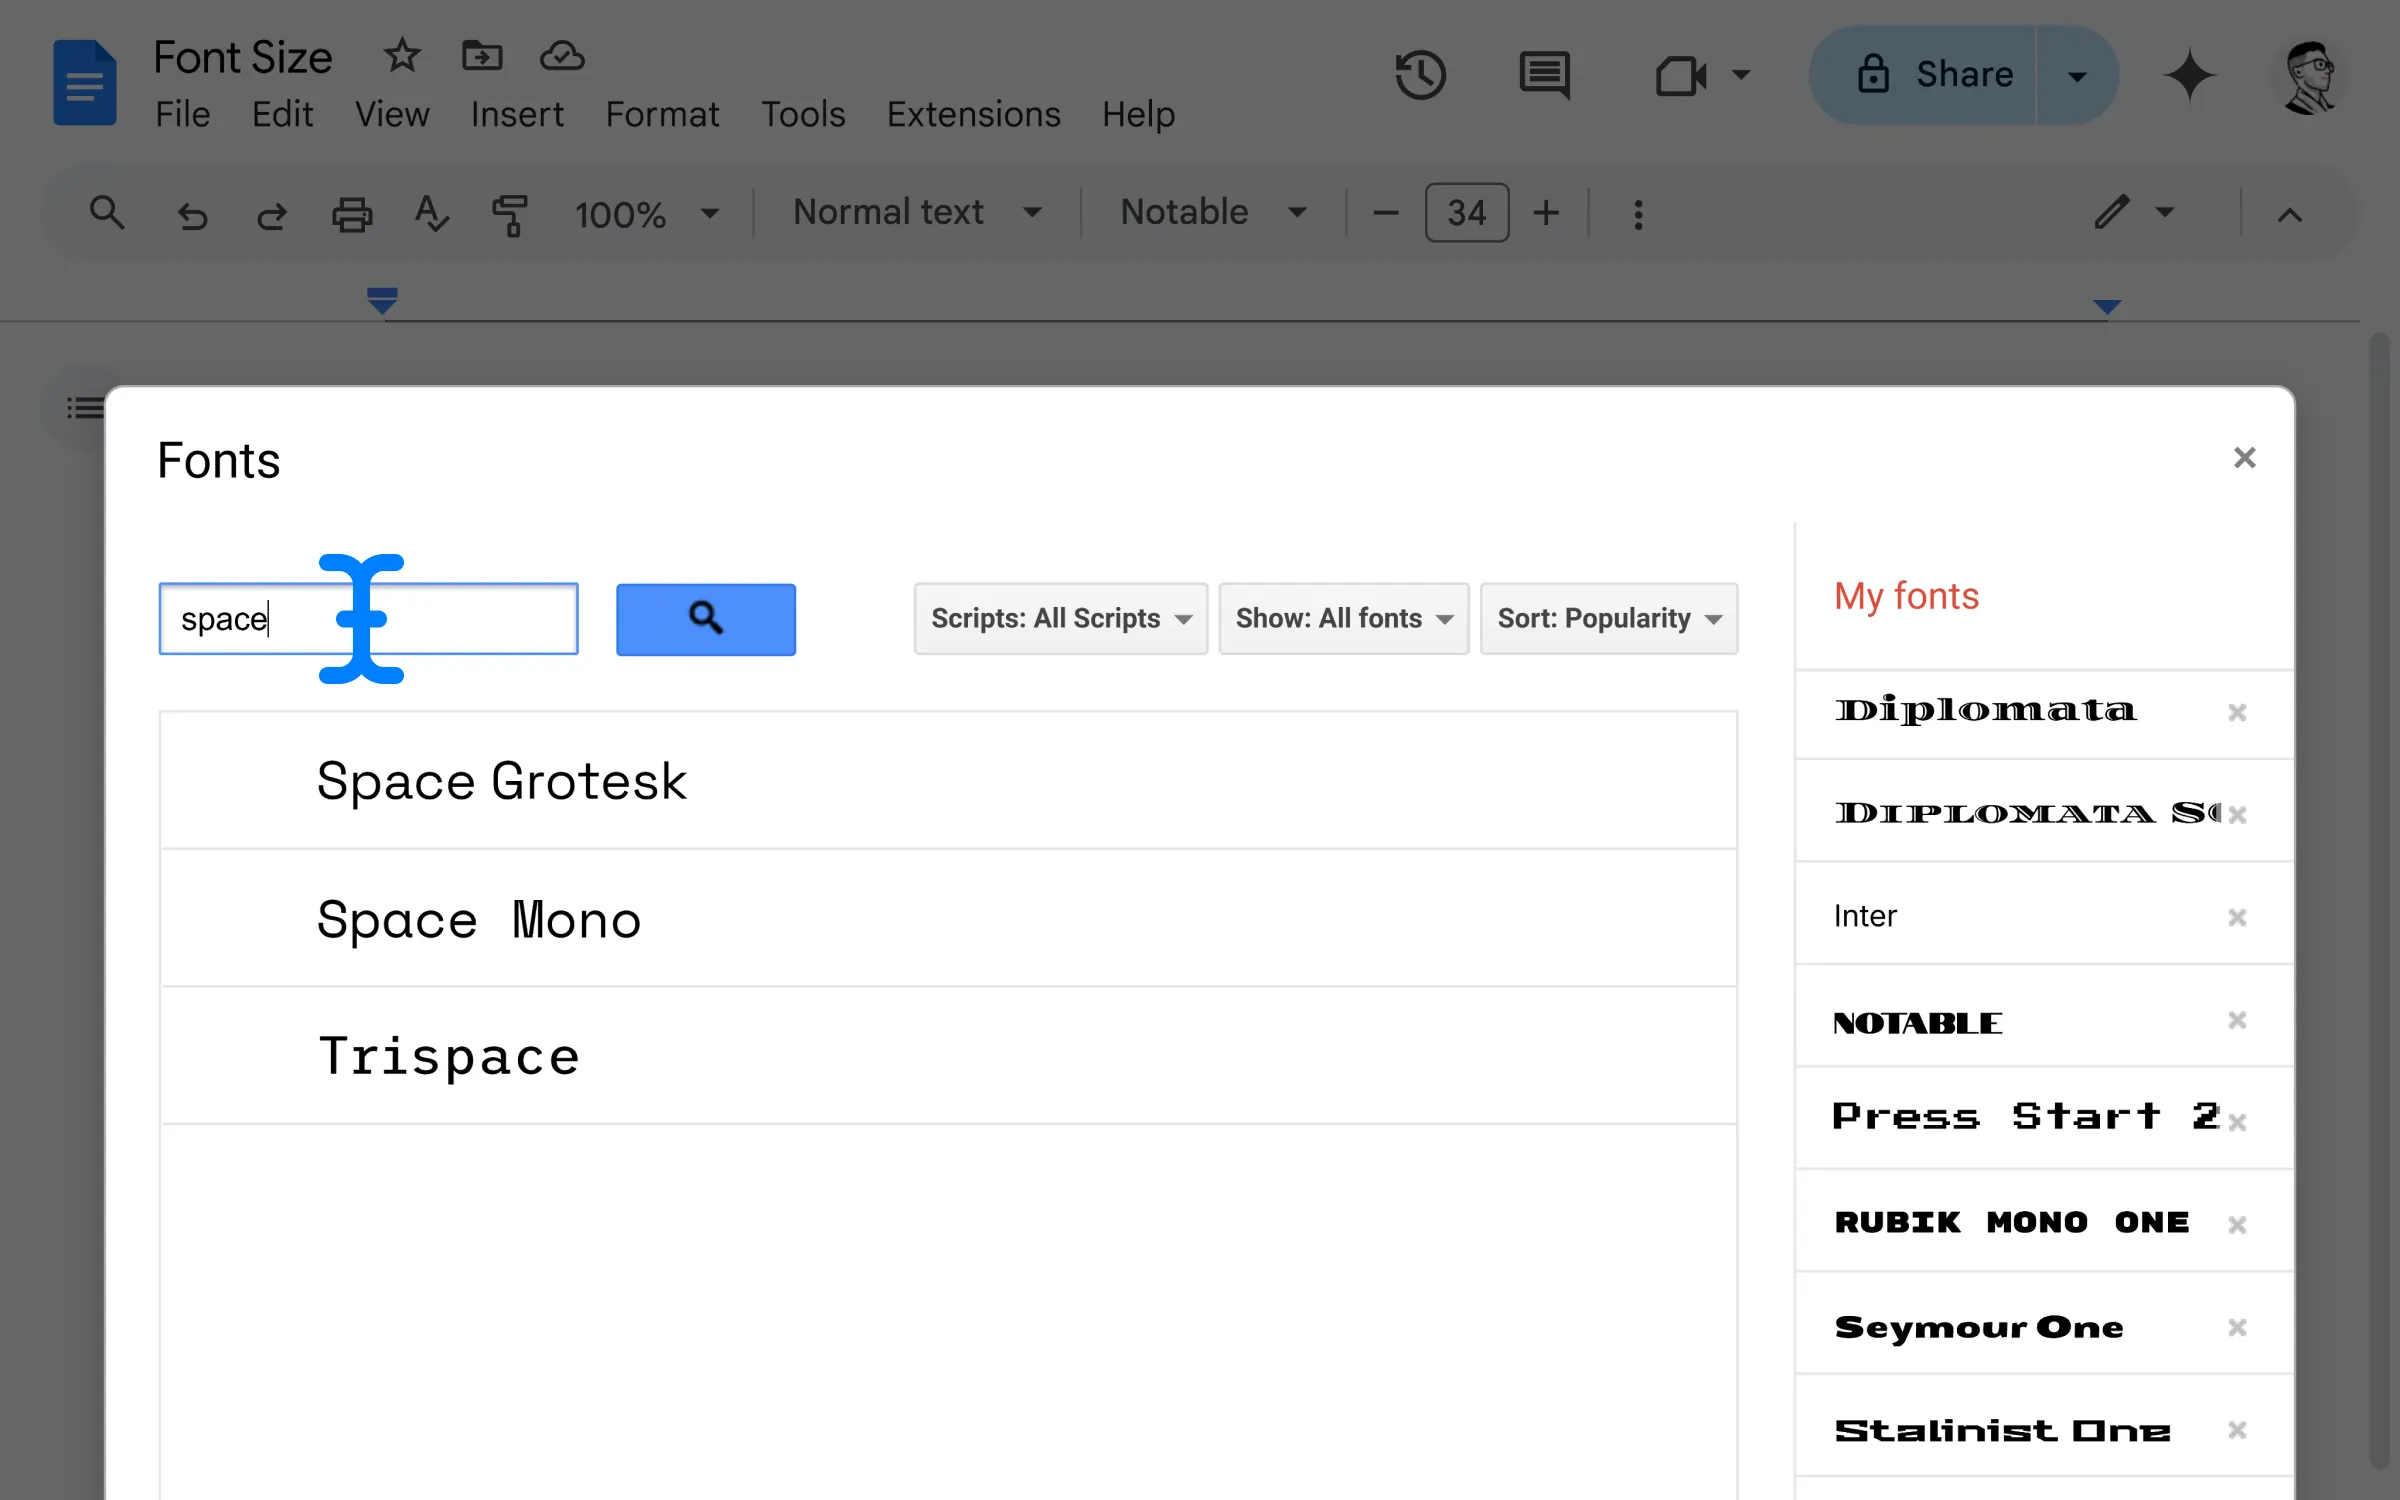This screenshot has width=2400, height=1500.
Task: Open the Insert menu
Action: click(517, 114)
